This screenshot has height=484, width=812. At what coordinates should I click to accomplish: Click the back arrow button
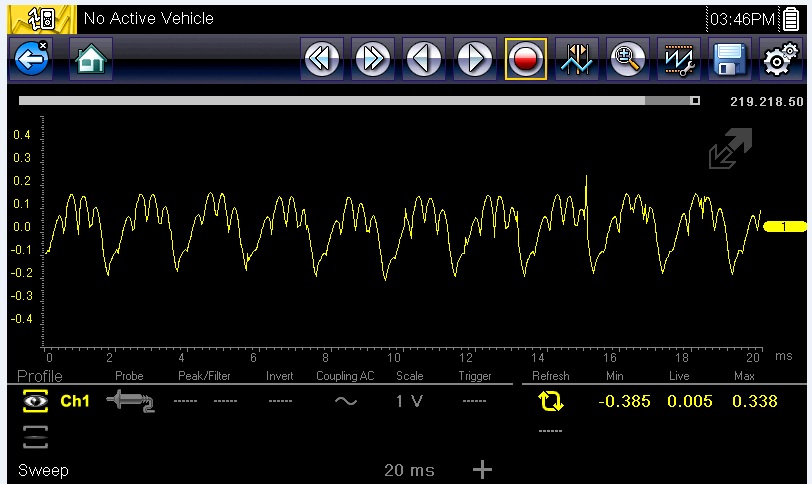coord(31,60)
